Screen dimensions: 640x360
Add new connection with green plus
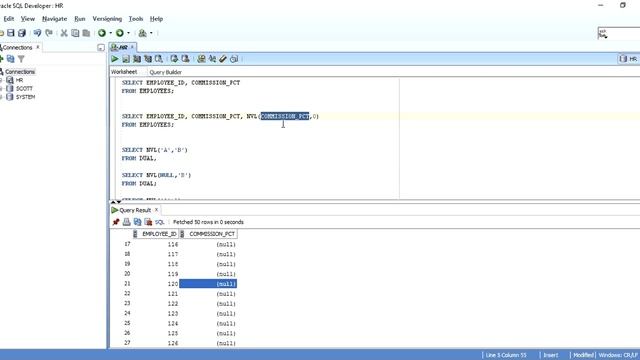pyautogui.click(x=1, y=59)
